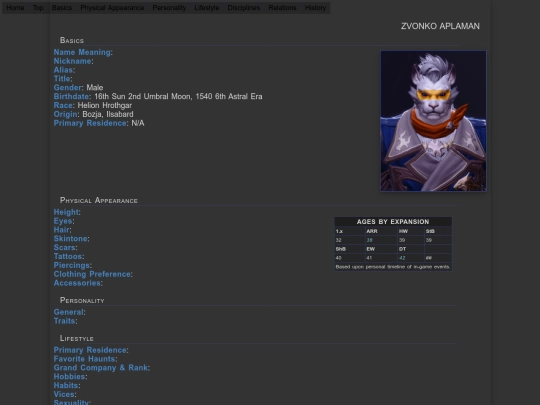This screenshot has width=540, height=405.
Task: Open Disciplines from the navigation bar
Action: tap(243, 8)
